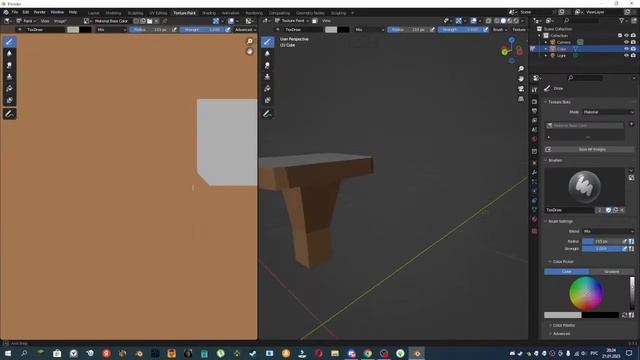640x360 pixels.
Task: Toggle Camera visibility eye in outliner
Action: tap(627, 42)
